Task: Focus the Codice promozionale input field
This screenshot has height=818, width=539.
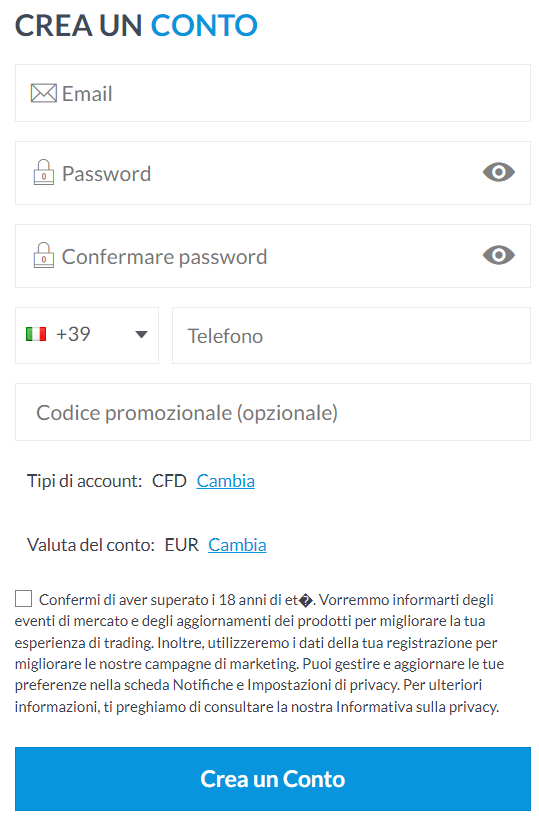Action: pyautogui.click(x=273, y=412)
